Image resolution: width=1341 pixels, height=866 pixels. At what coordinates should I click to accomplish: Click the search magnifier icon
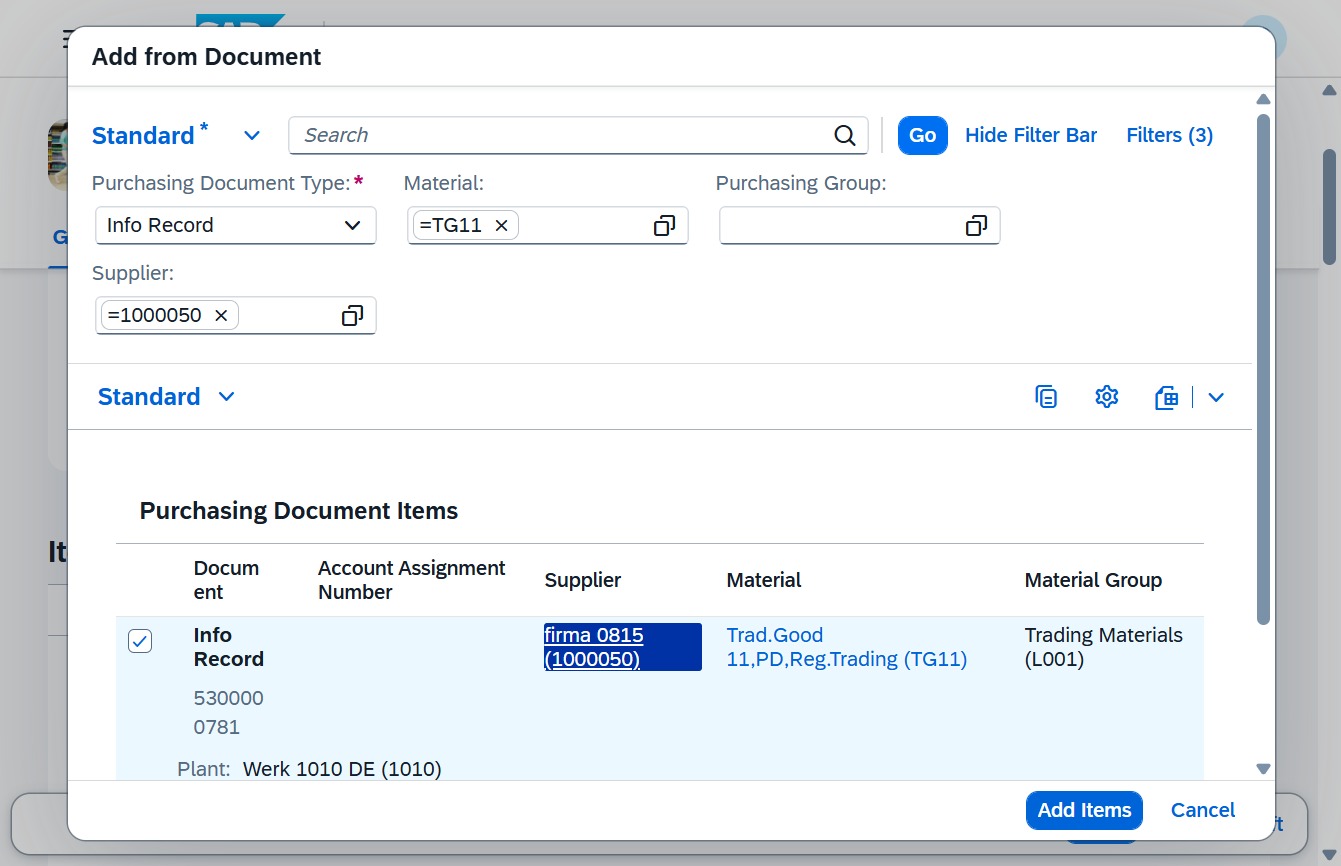coord(845,136)
